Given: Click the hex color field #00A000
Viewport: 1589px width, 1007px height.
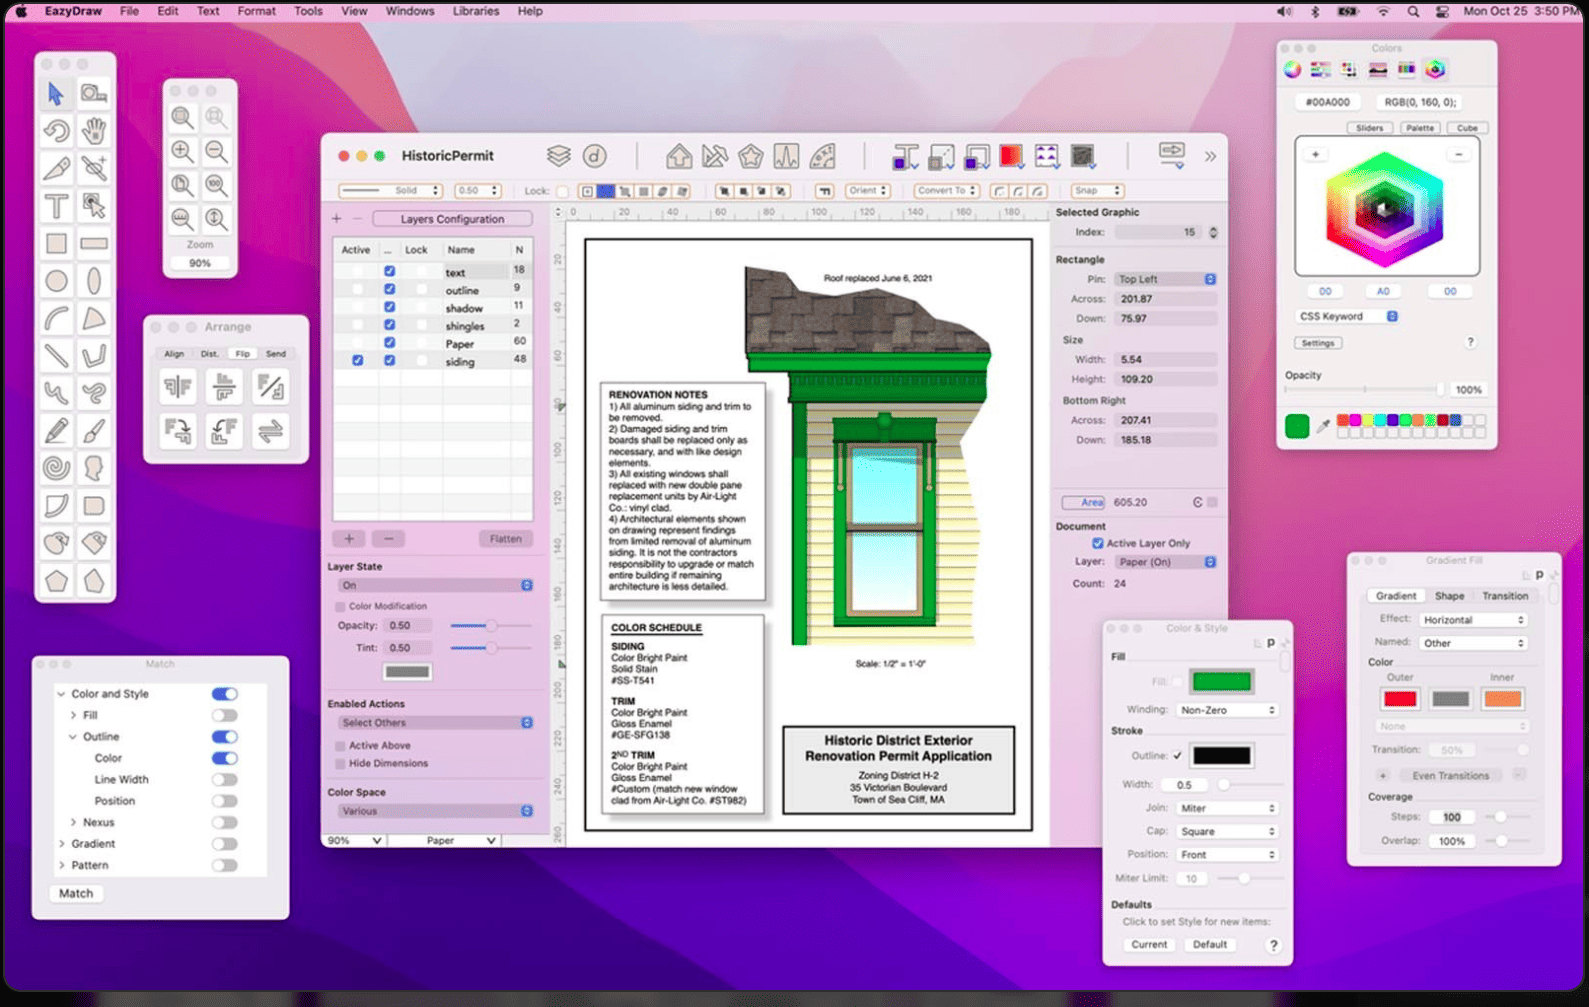Looking at the screenshot, I should click(1328, 102).
